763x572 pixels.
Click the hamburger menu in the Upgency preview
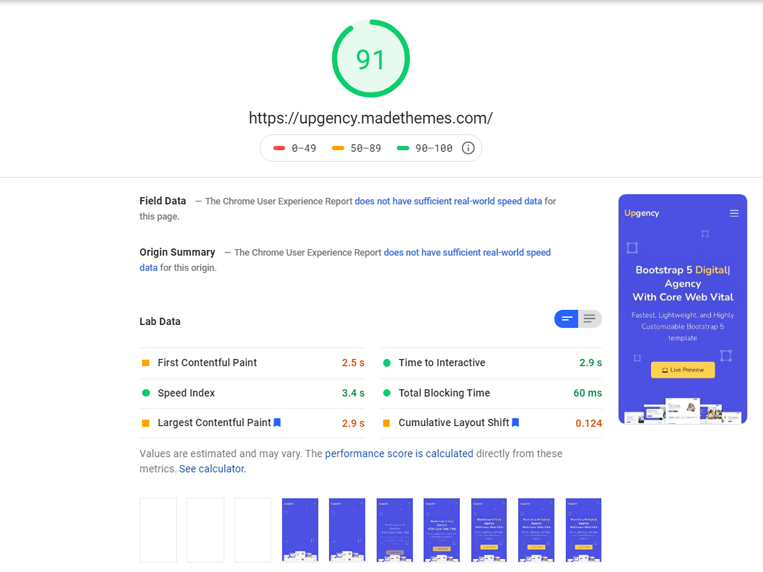(x=734, y=213)
